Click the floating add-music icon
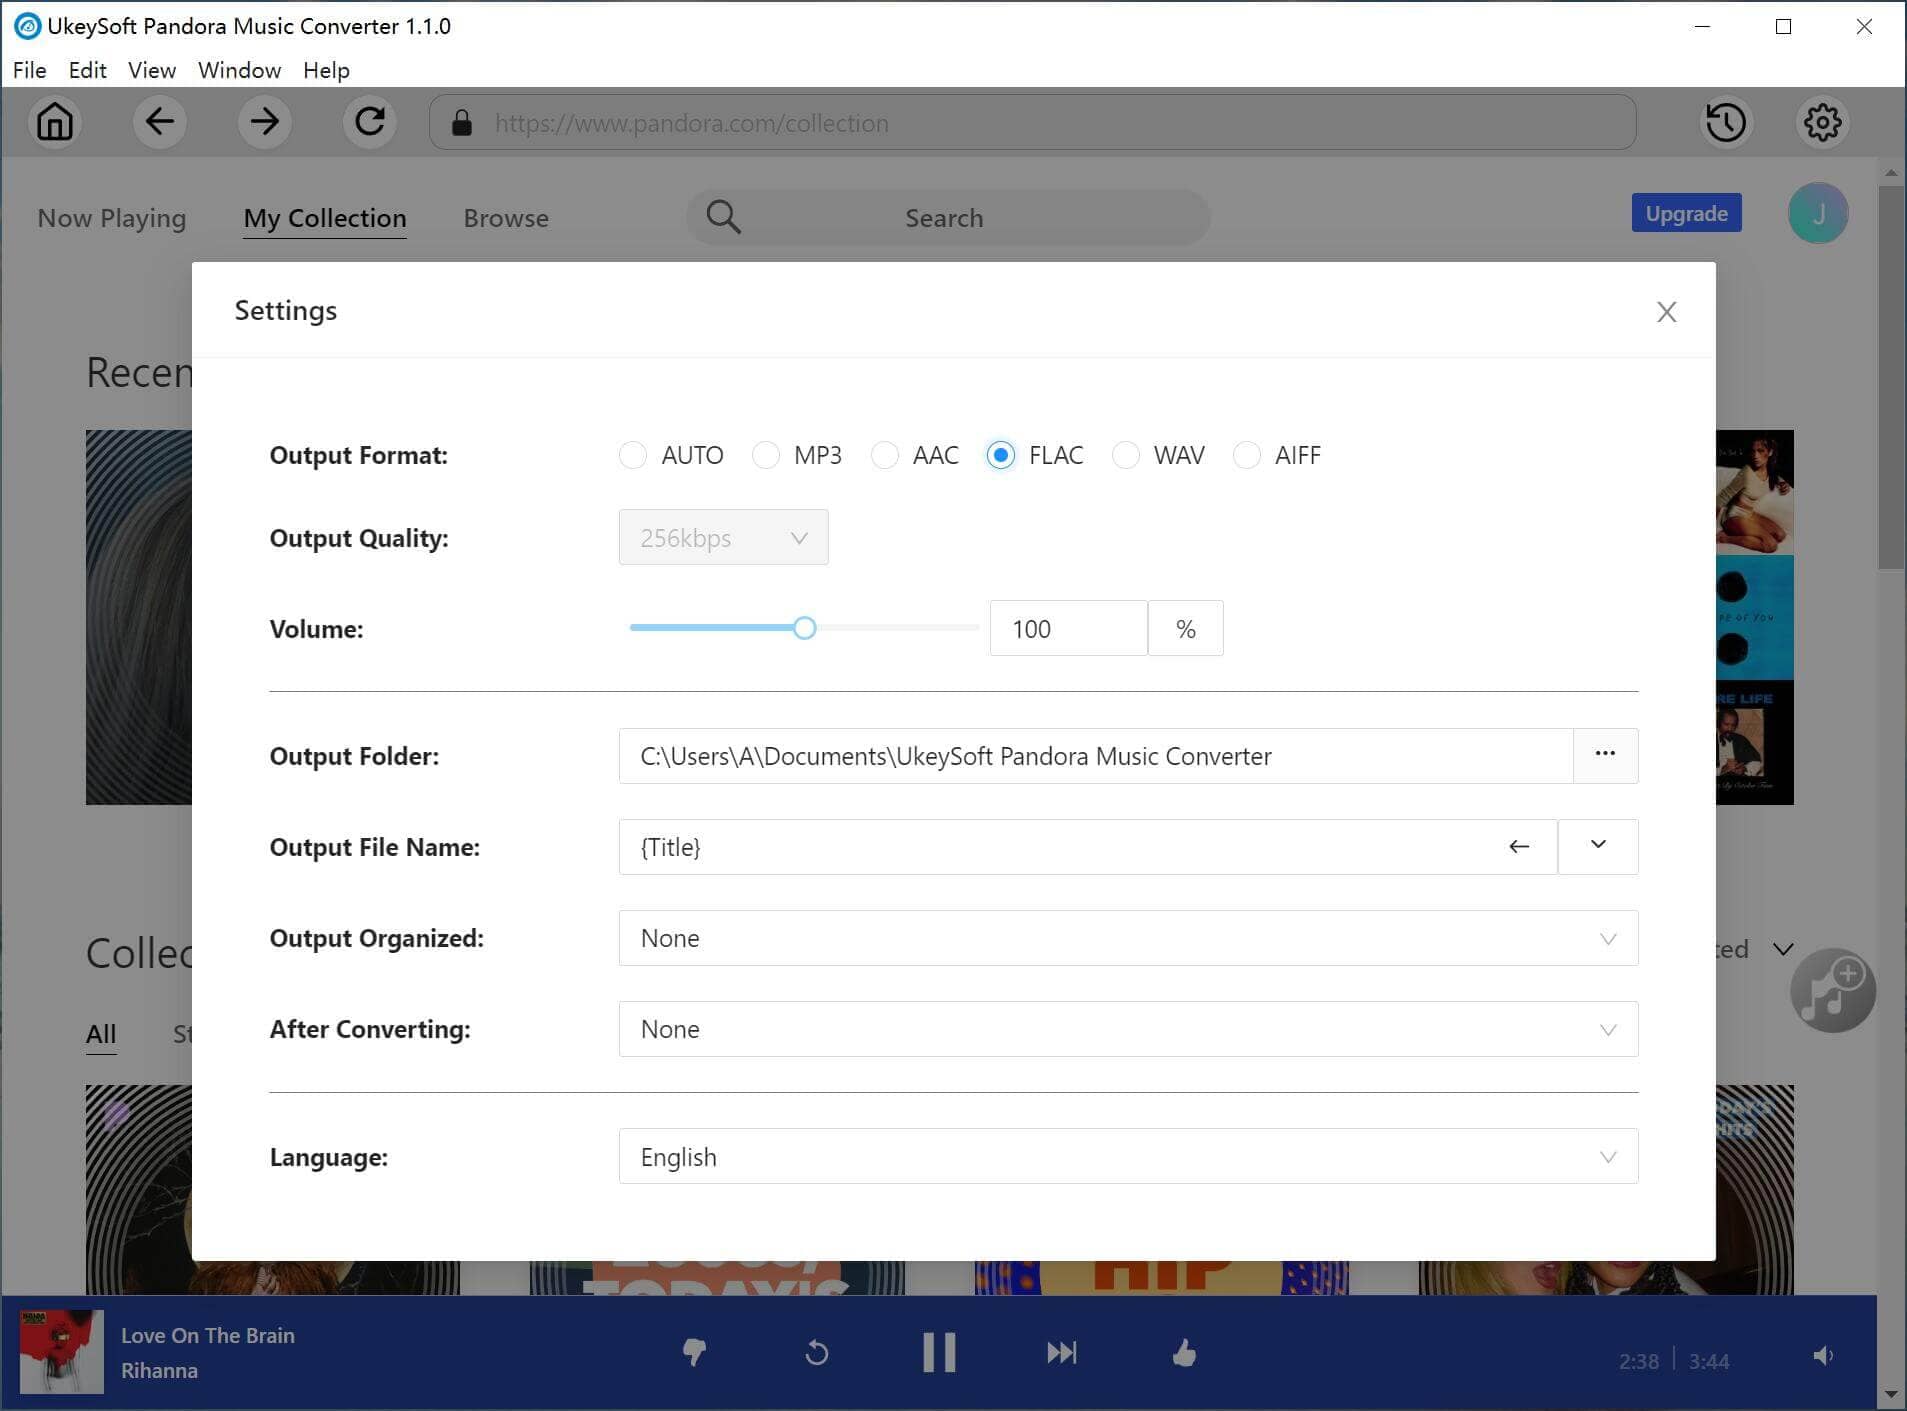1907x1411 pixels. coord(1833,990)
